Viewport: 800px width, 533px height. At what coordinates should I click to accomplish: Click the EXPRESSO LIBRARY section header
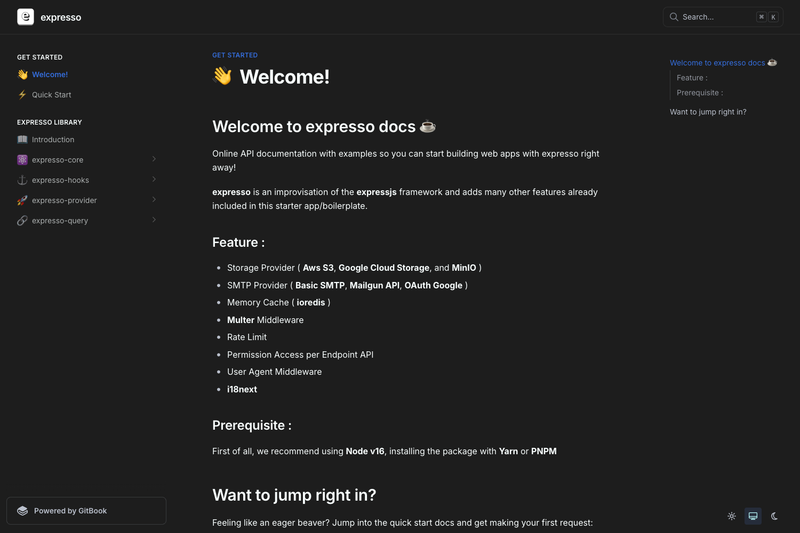[49, 122]
